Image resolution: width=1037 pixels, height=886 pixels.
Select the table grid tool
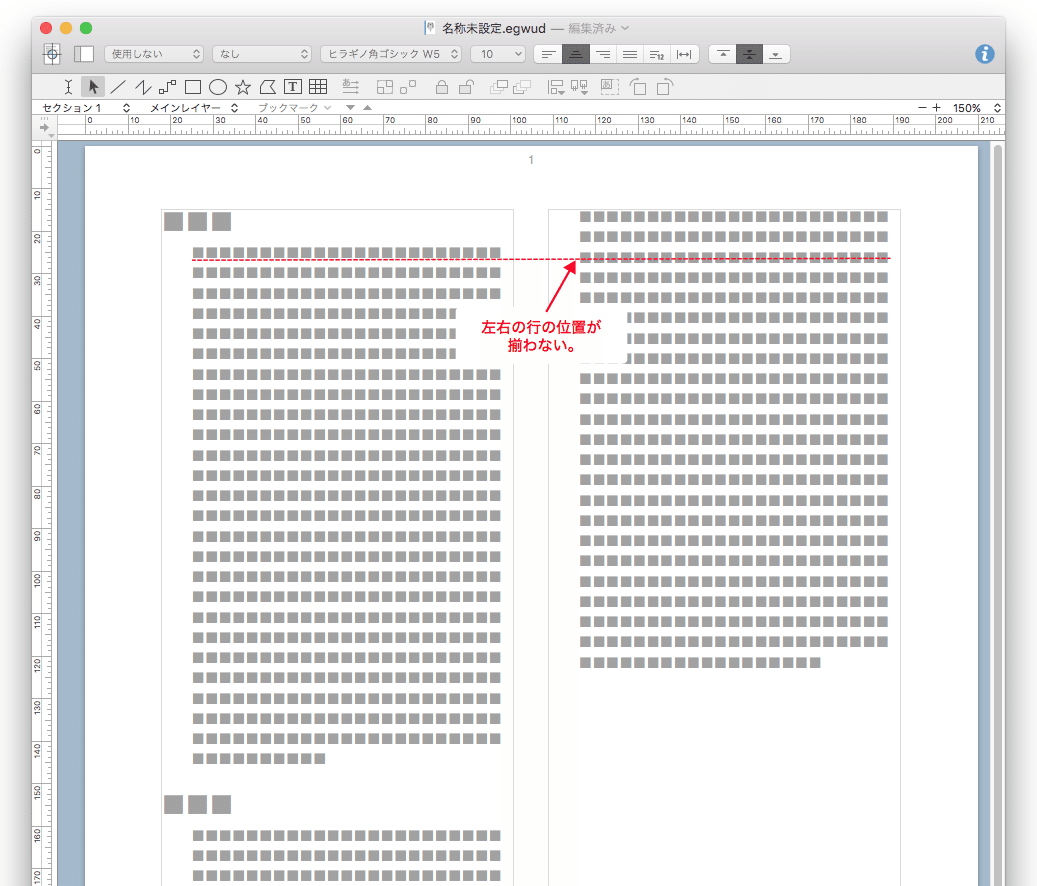[x=318, y=87]
